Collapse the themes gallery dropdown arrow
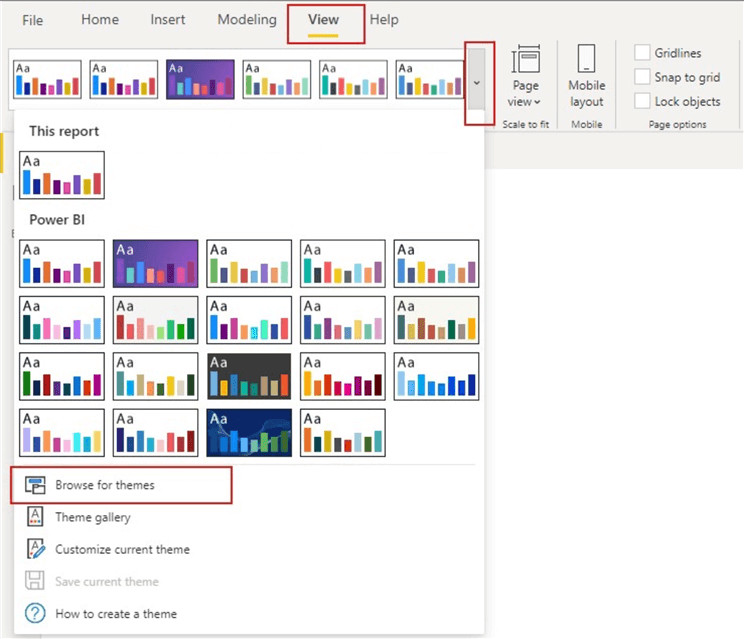This screenshot has width=744, height=639. click(479, 82)
